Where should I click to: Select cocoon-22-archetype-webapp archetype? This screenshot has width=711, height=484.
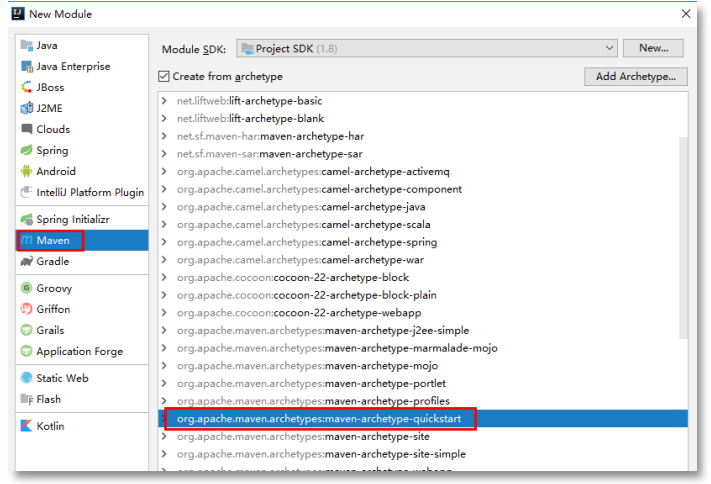coord(423,313)
